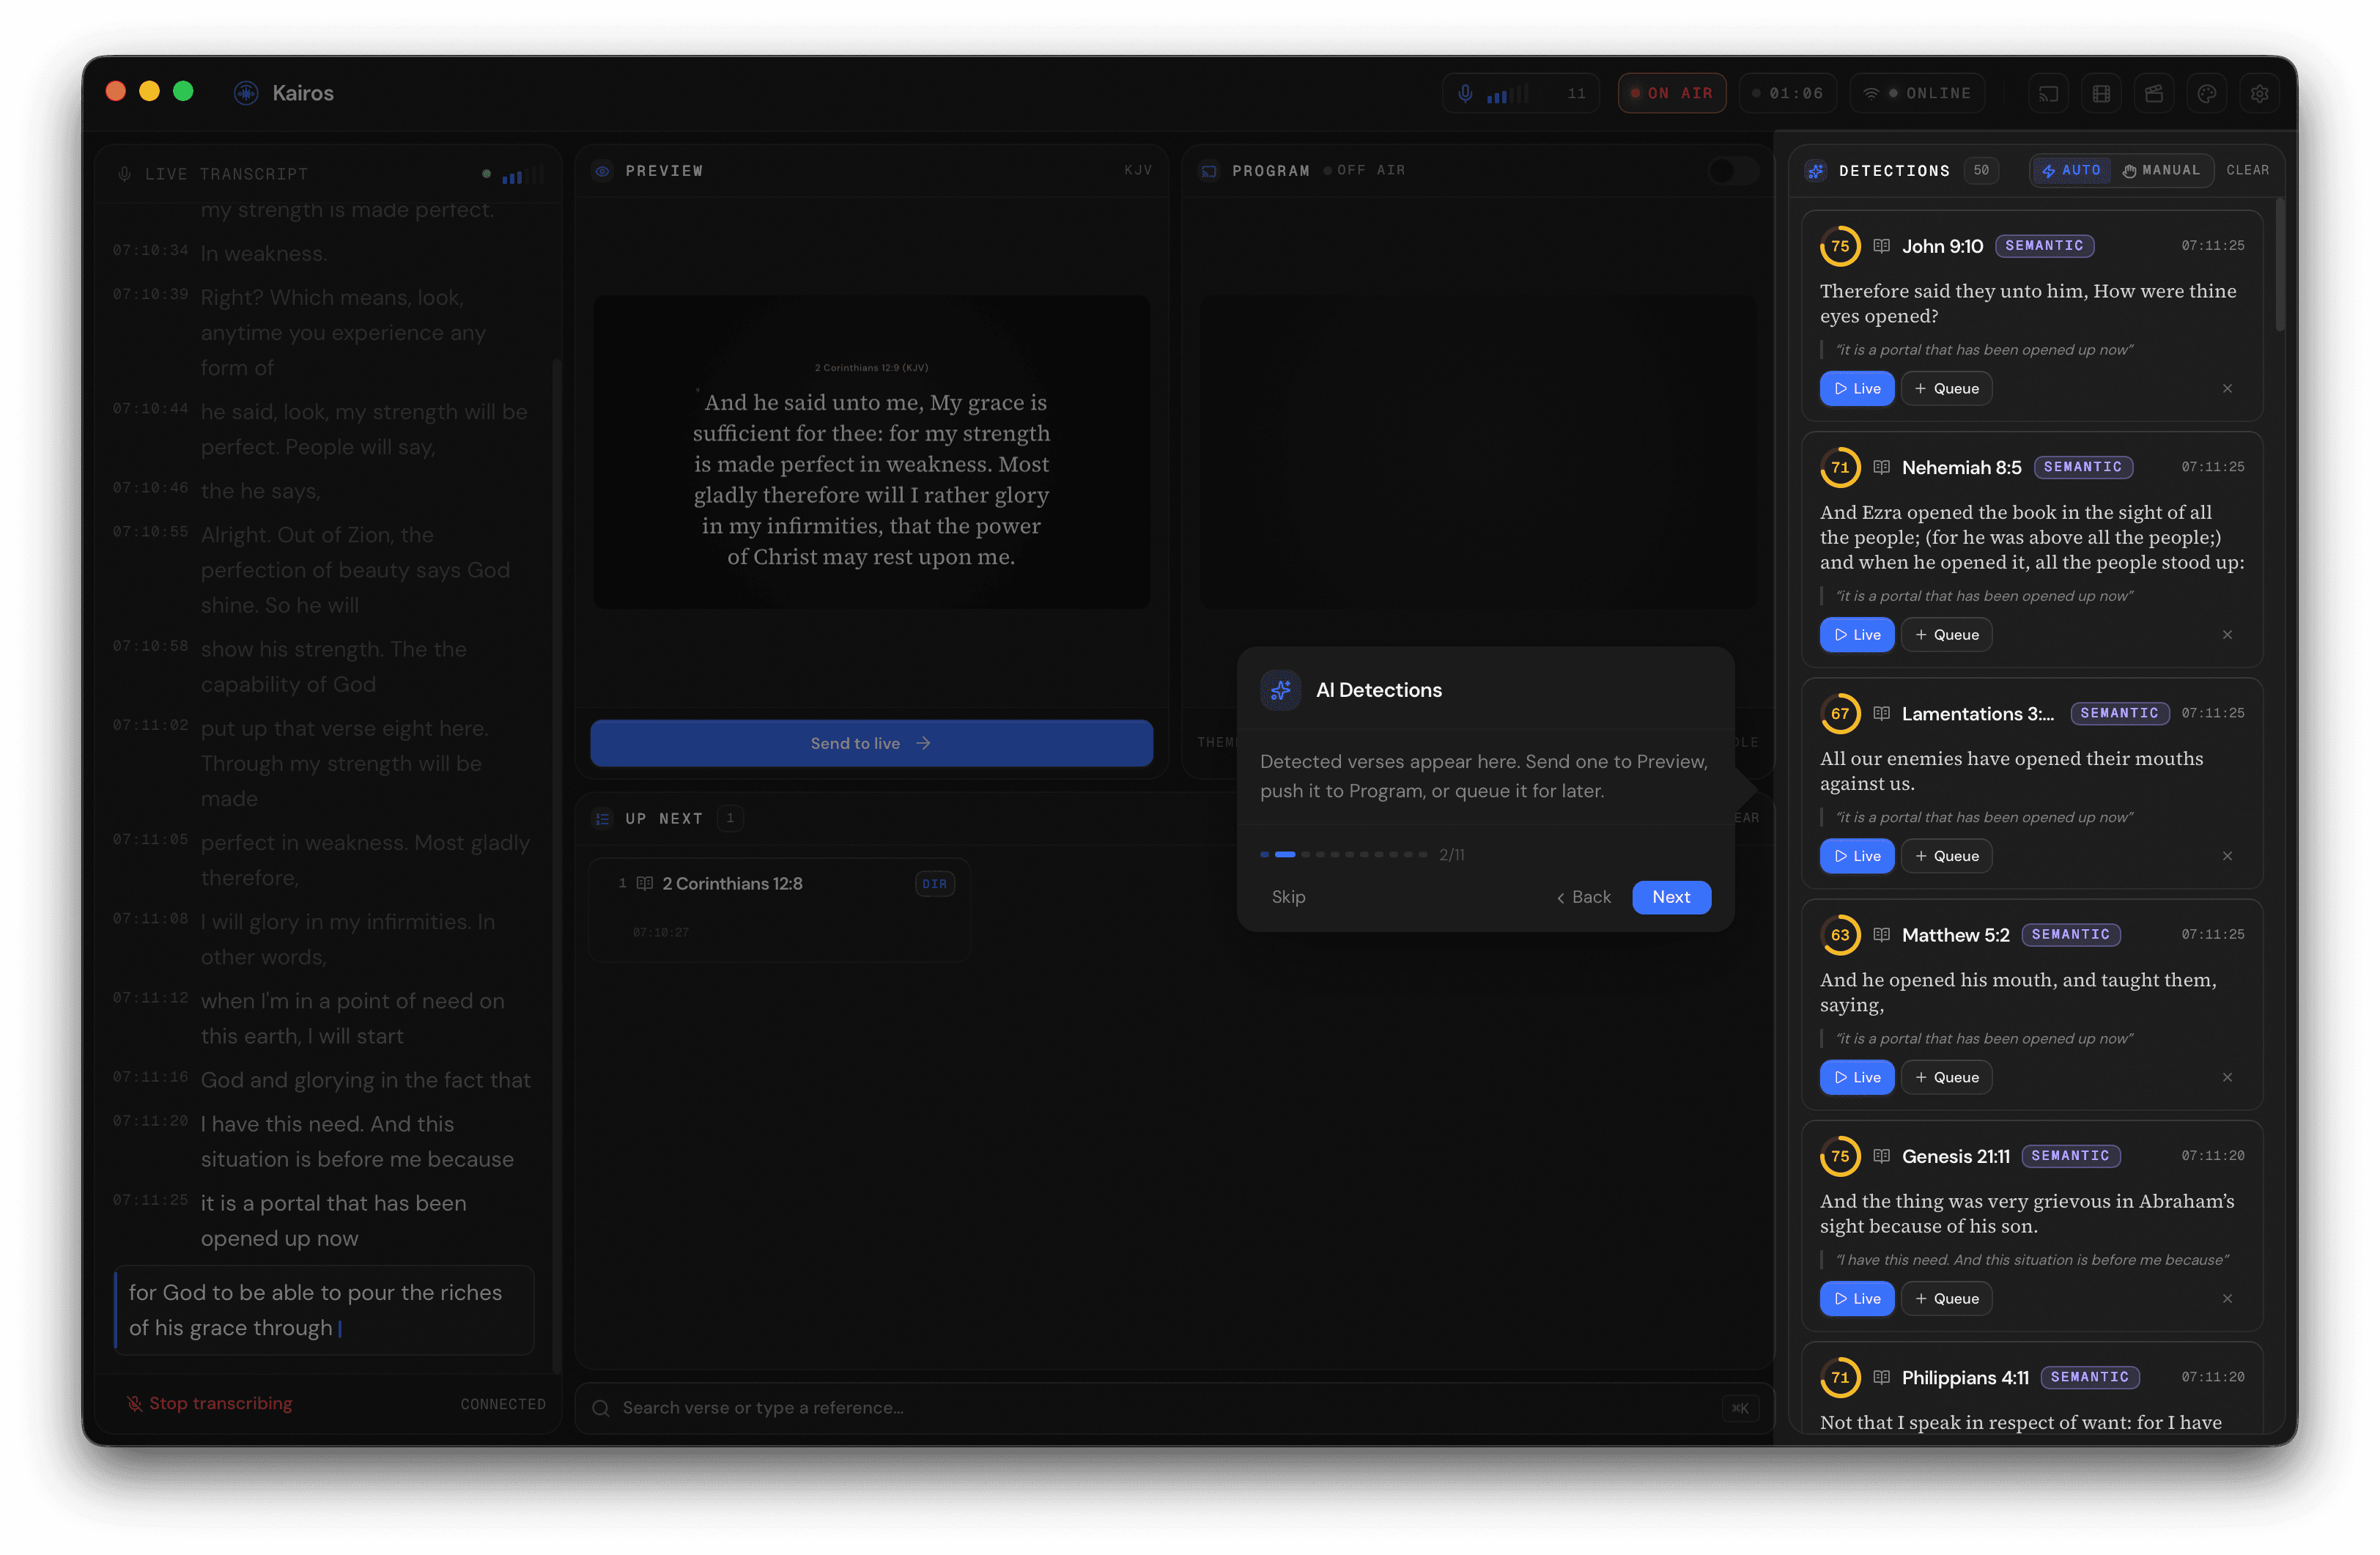
Task: Queue the Lamentations detection
Action: 1946,855
